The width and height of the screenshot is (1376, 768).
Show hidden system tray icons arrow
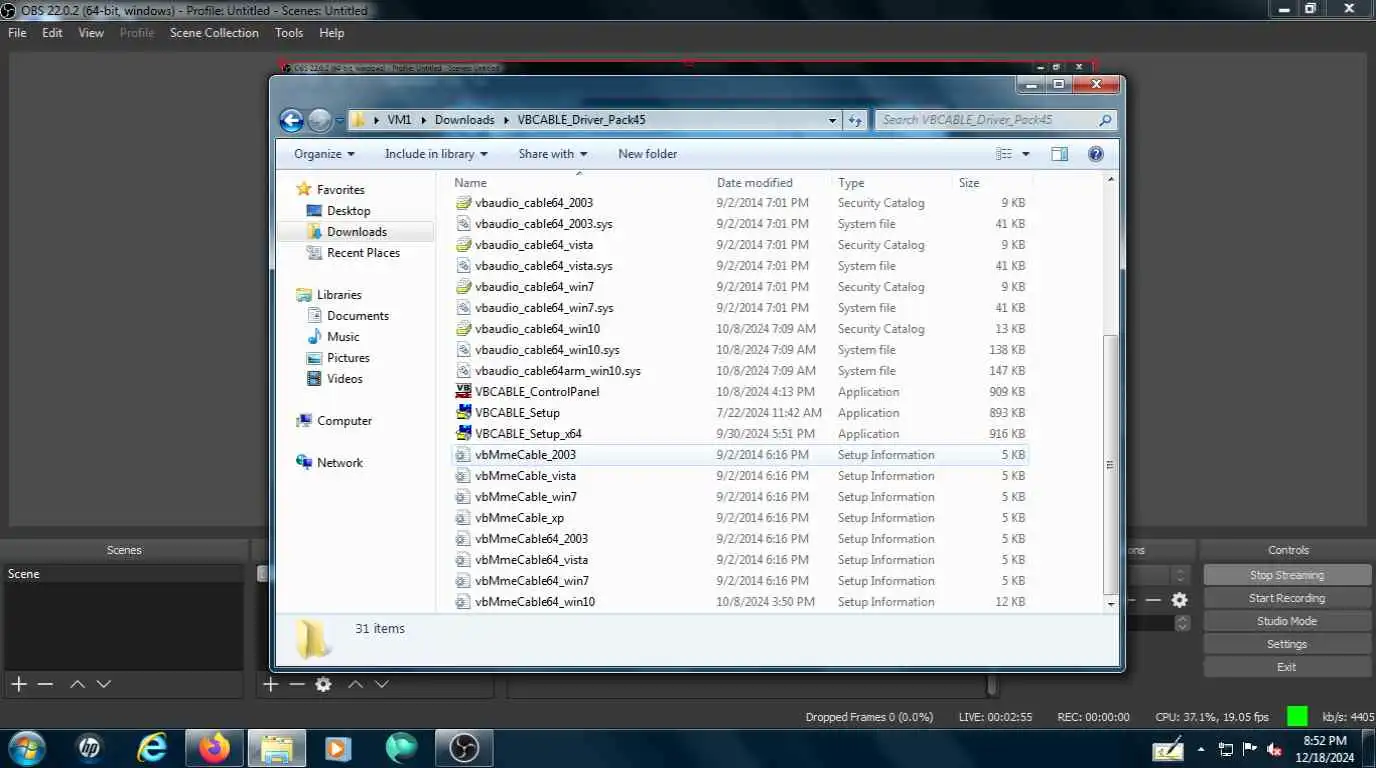[x=1201, y=749]
